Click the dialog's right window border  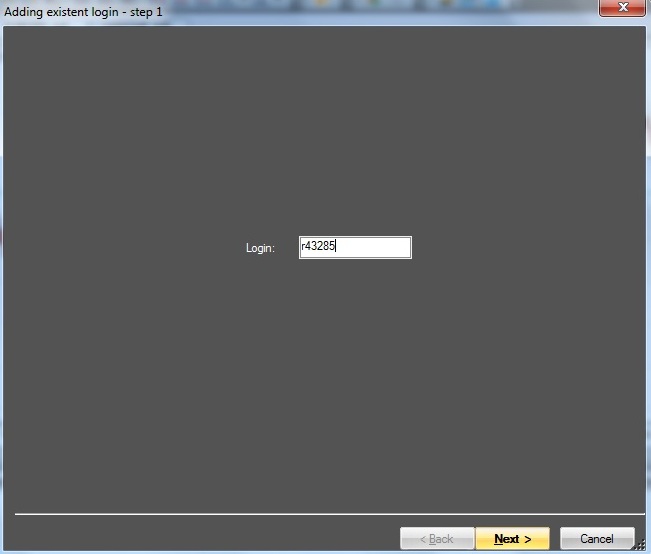(648, 280)
